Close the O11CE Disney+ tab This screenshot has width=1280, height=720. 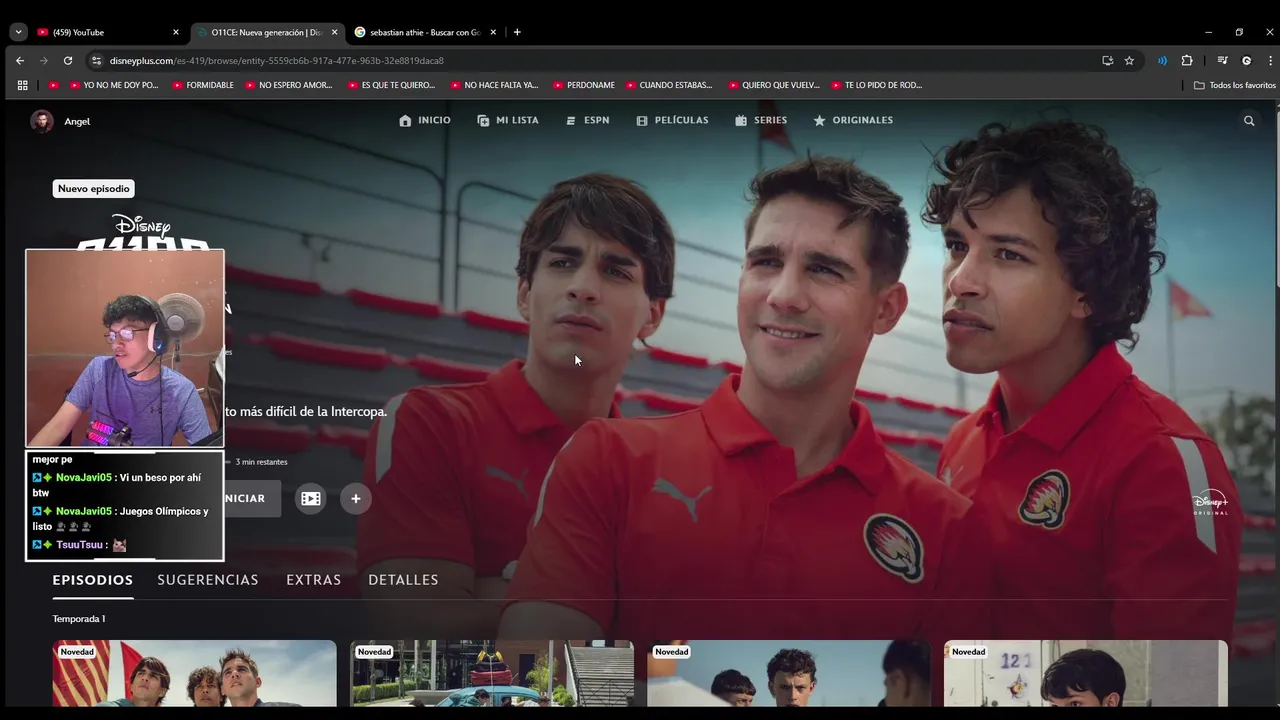[335, 32]
